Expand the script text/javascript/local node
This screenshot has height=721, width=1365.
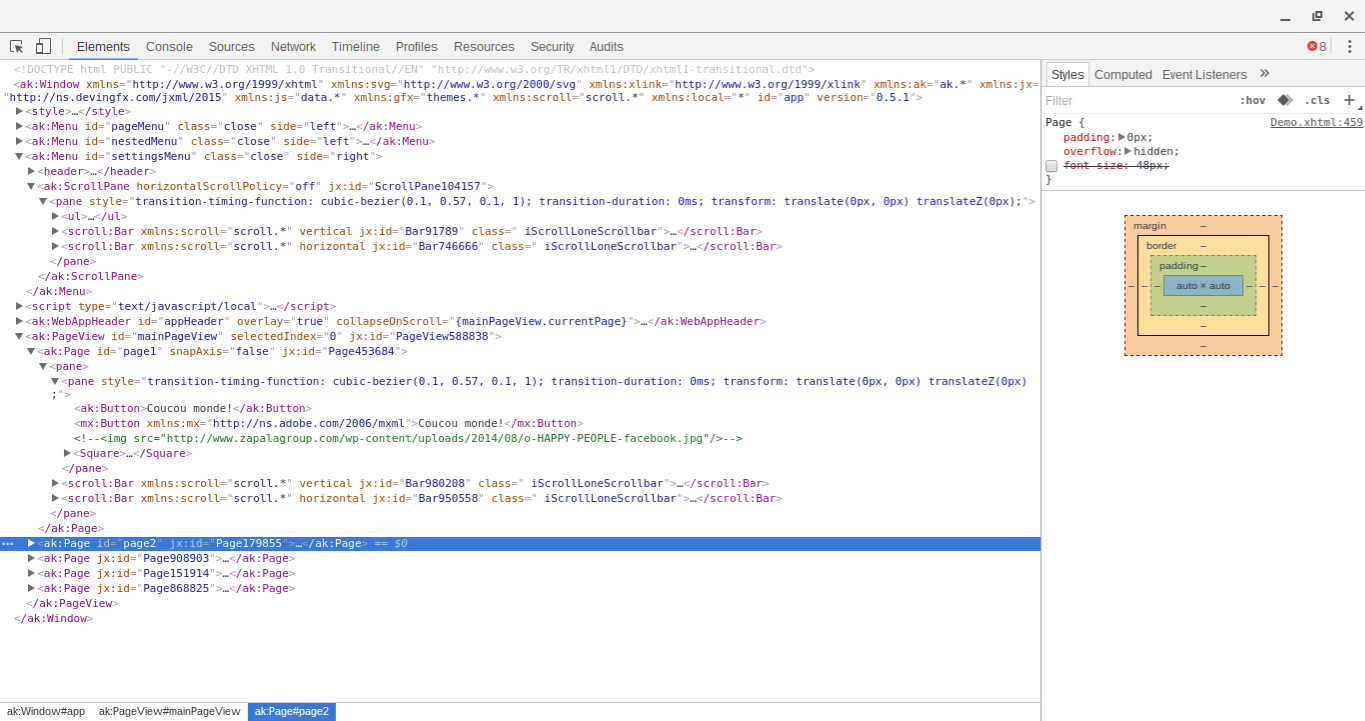[19, 306]
